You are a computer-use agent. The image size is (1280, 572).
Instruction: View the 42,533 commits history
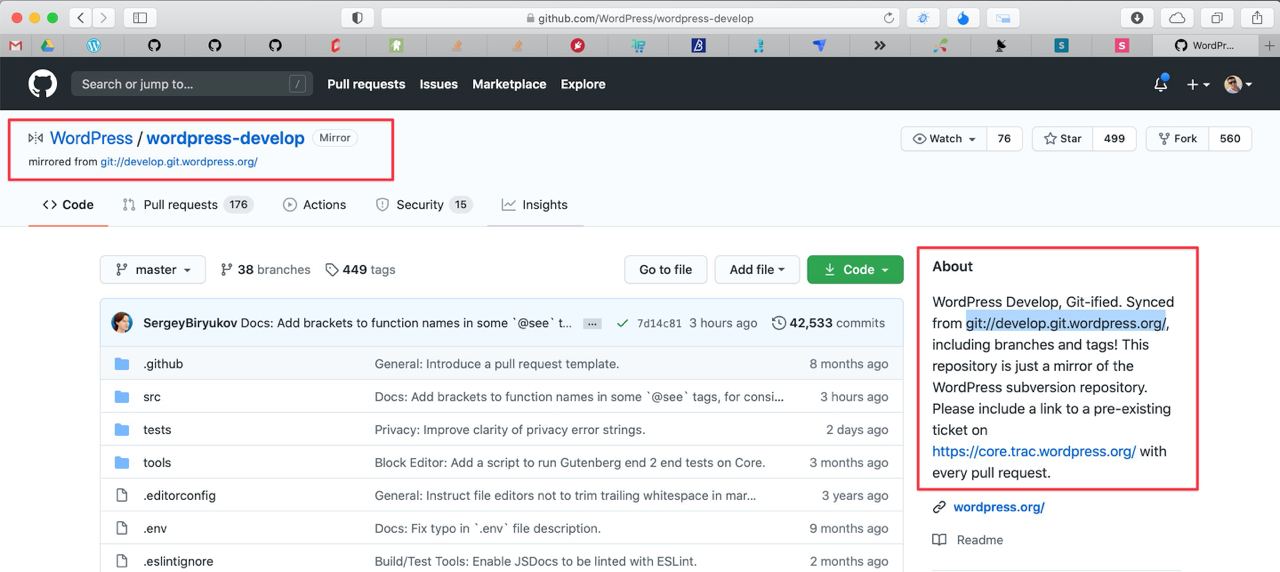tap(828, 323)
